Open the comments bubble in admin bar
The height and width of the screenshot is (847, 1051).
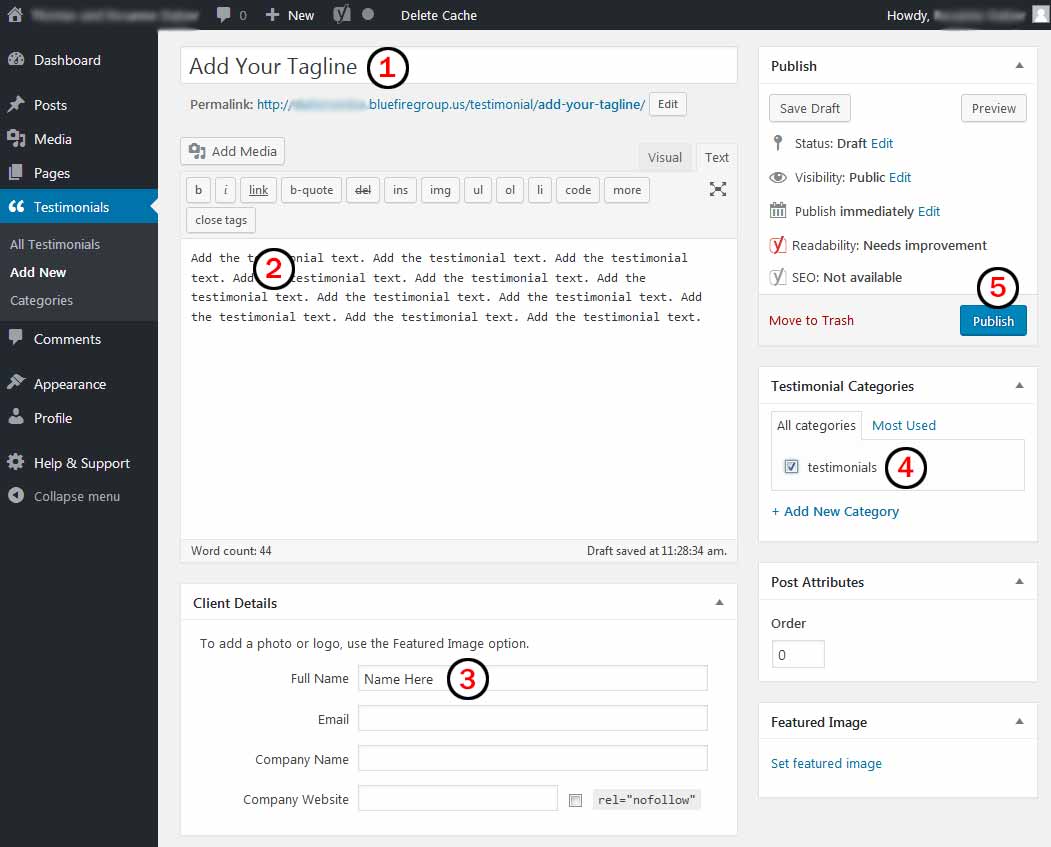tap(224, 15)
